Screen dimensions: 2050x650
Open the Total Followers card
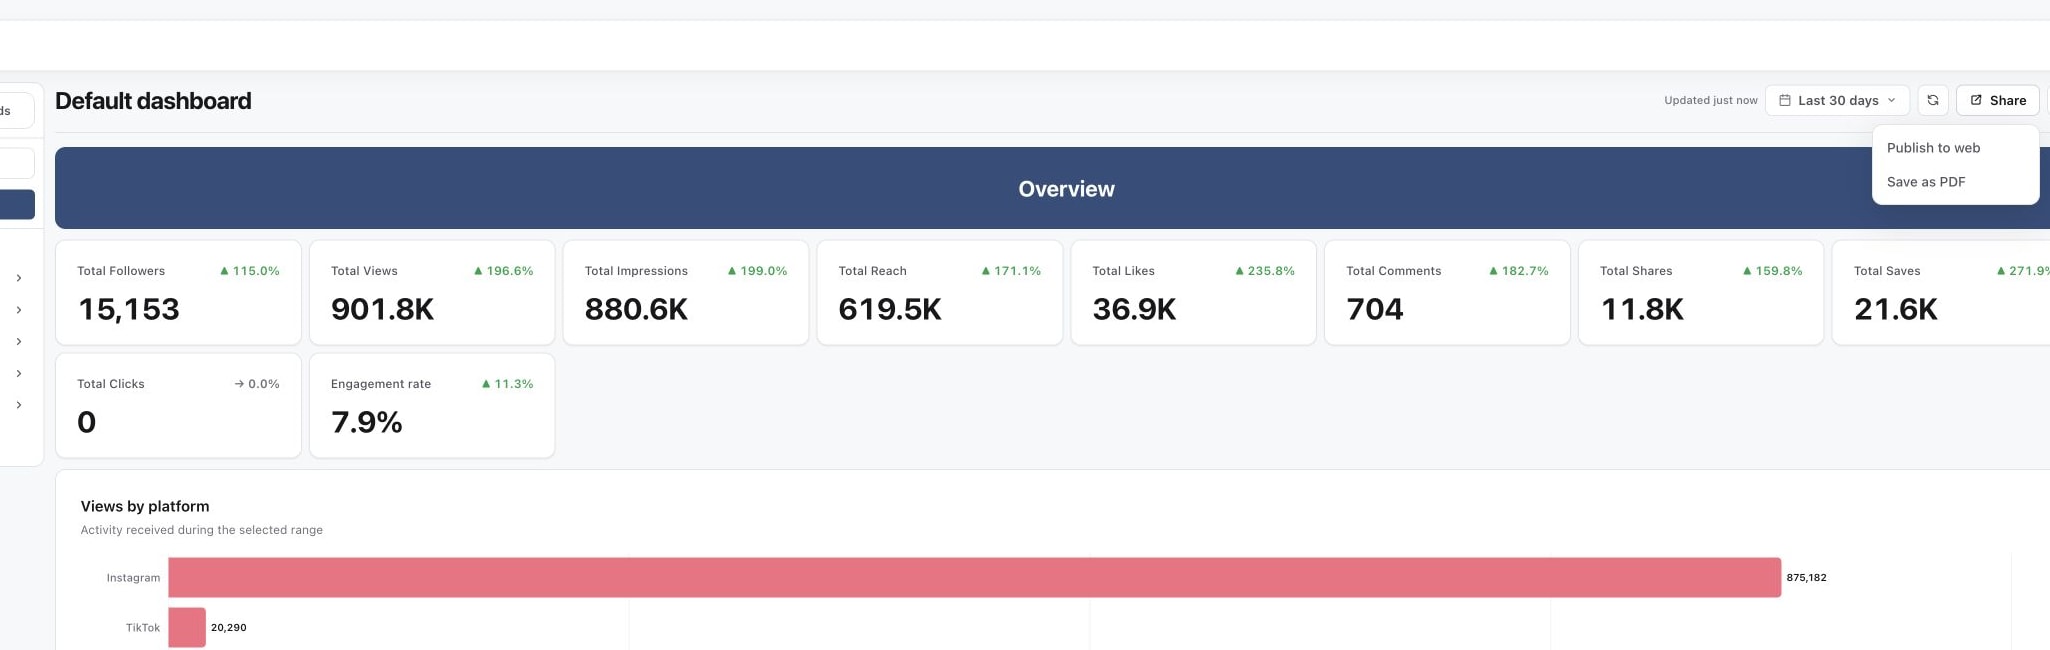178,292
